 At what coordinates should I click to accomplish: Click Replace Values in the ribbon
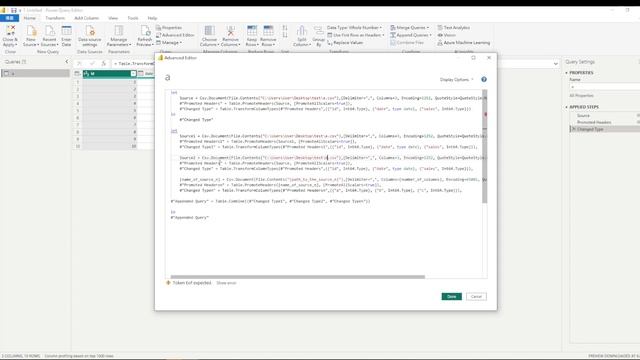tap(345, 42)
